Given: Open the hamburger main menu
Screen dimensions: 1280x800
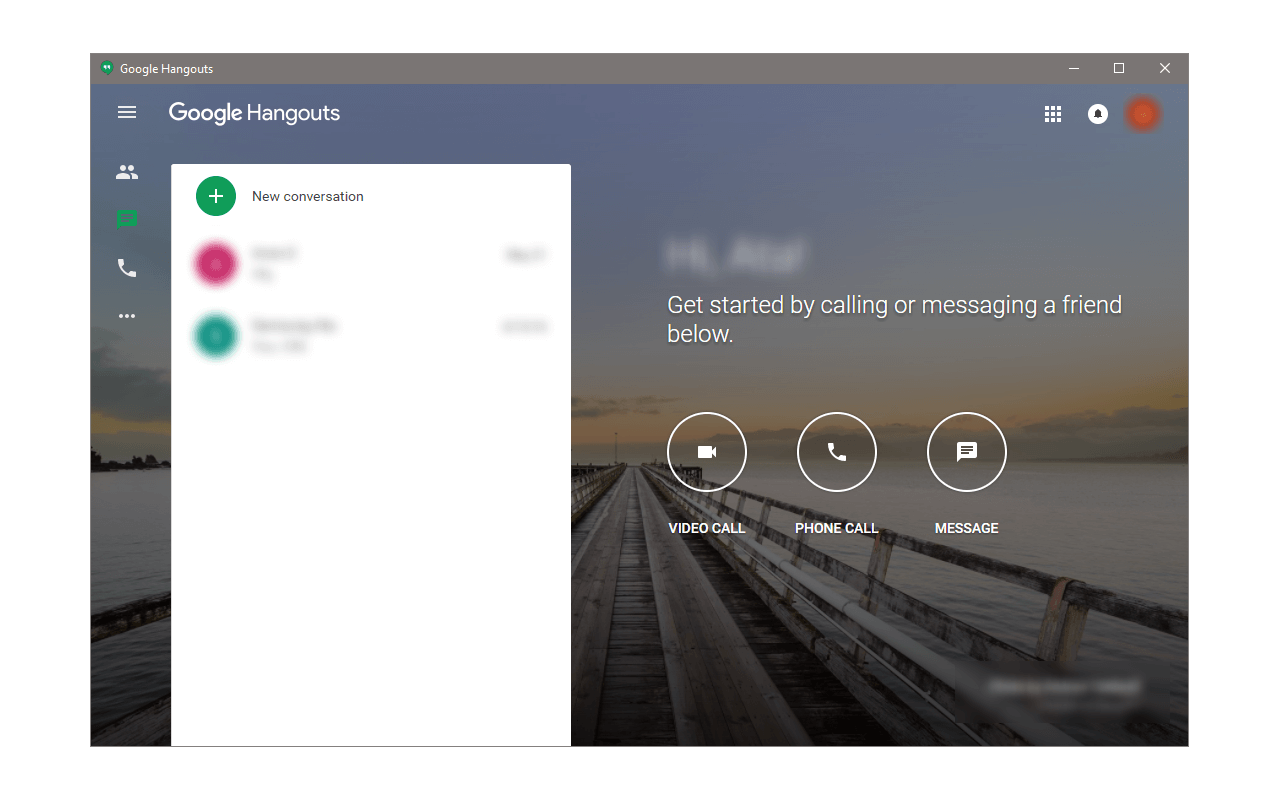Looking at the screenshot, I should click(x=127, y=113).
